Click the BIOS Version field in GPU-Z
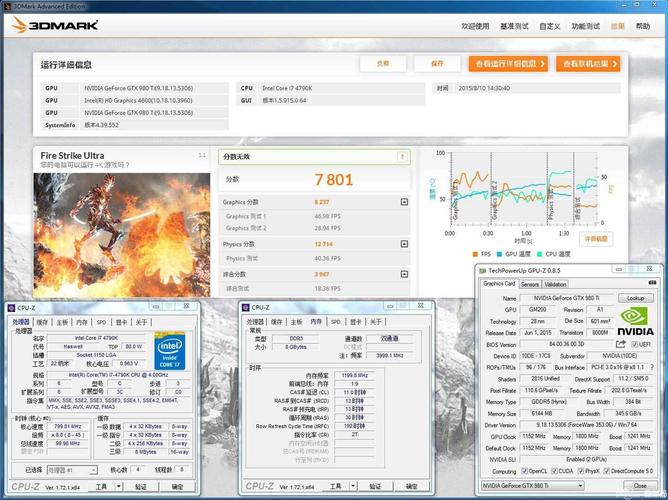This screenshot has width=668, height=500. 566,344
